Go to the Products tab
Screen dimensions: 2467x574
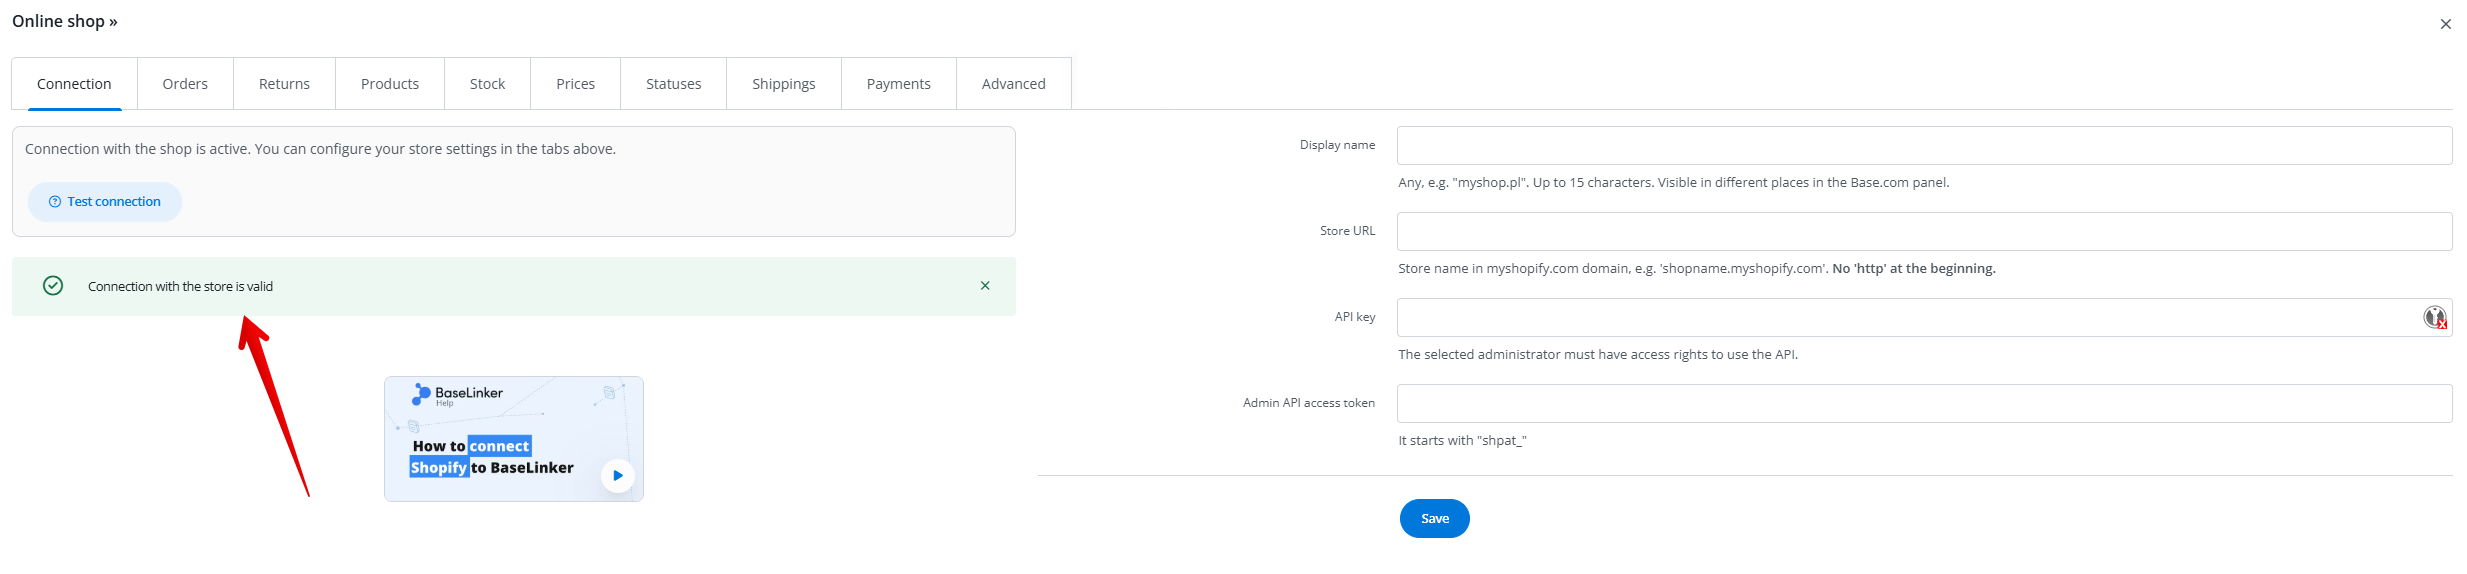(x=390, y=84)
